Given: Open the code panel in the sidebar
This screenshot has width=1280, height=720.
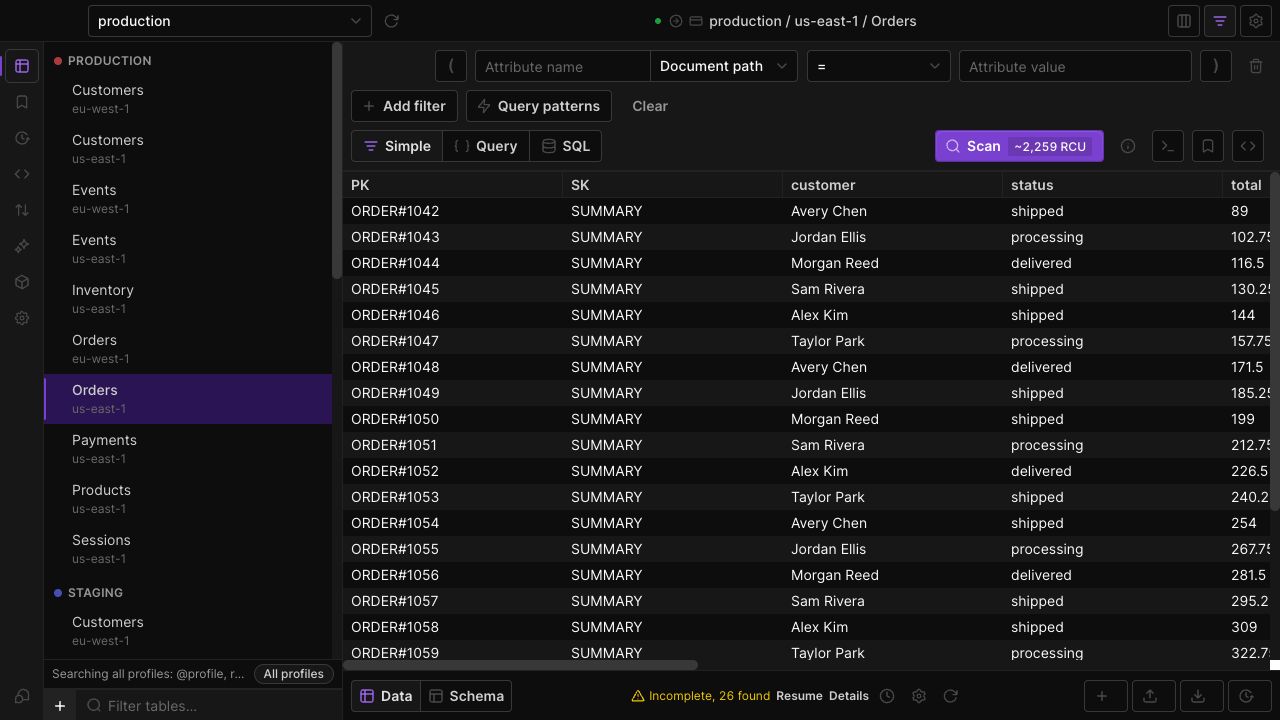Looking at the screenshot, I should pos(22,174).
